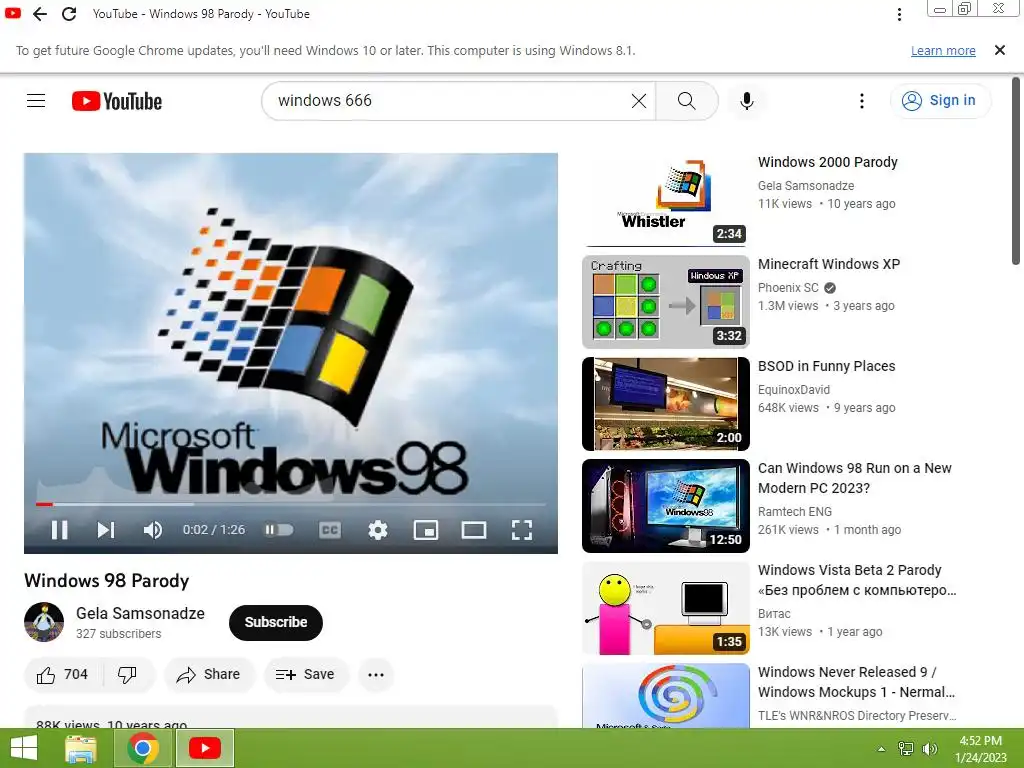Screen dimensions: 1024x768
Task: Show hidden system tray icons
Action: 882,749
